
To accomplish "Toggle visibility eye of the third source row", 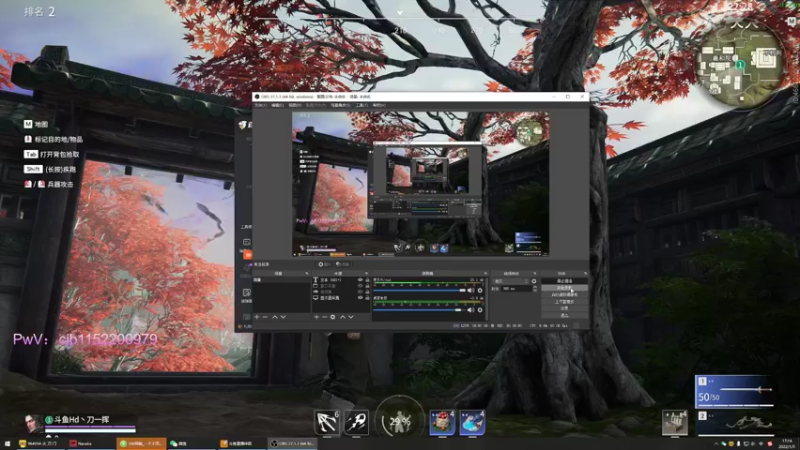I will coord(361,292).
